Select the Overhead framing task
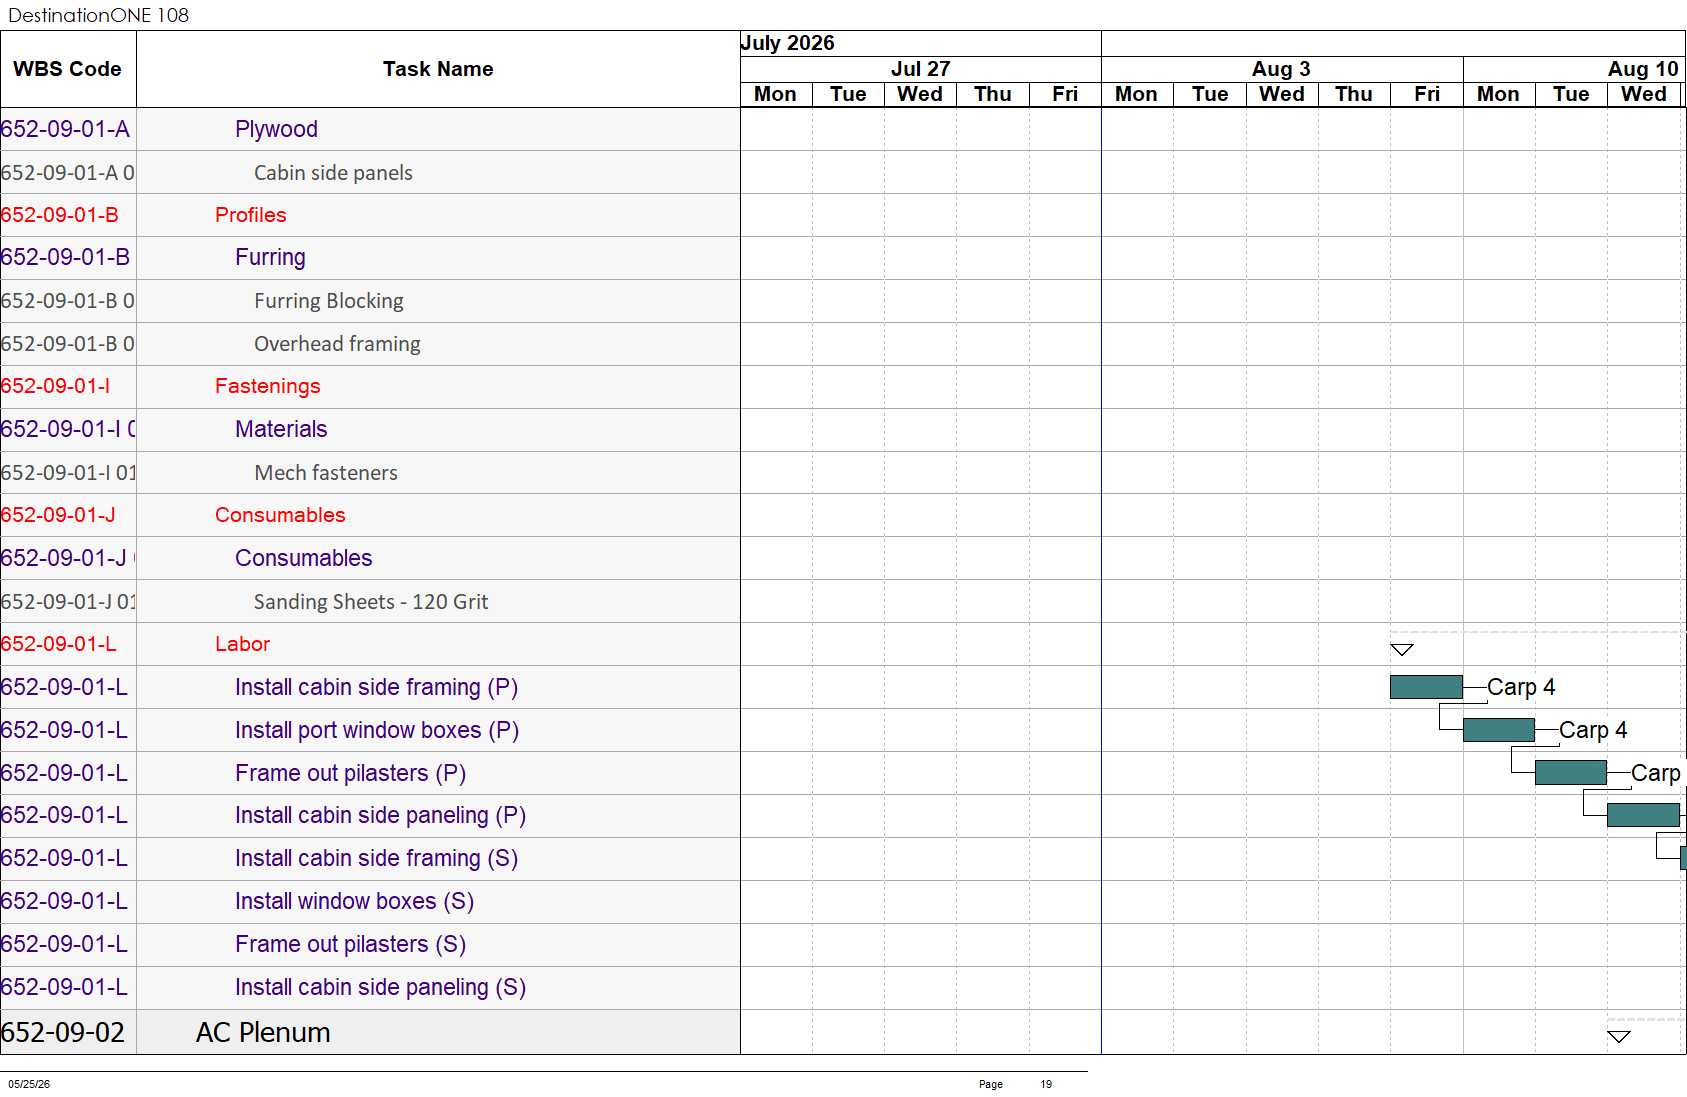The height and width of the screenshot is (1097, 1687). (x=337, y=344)
